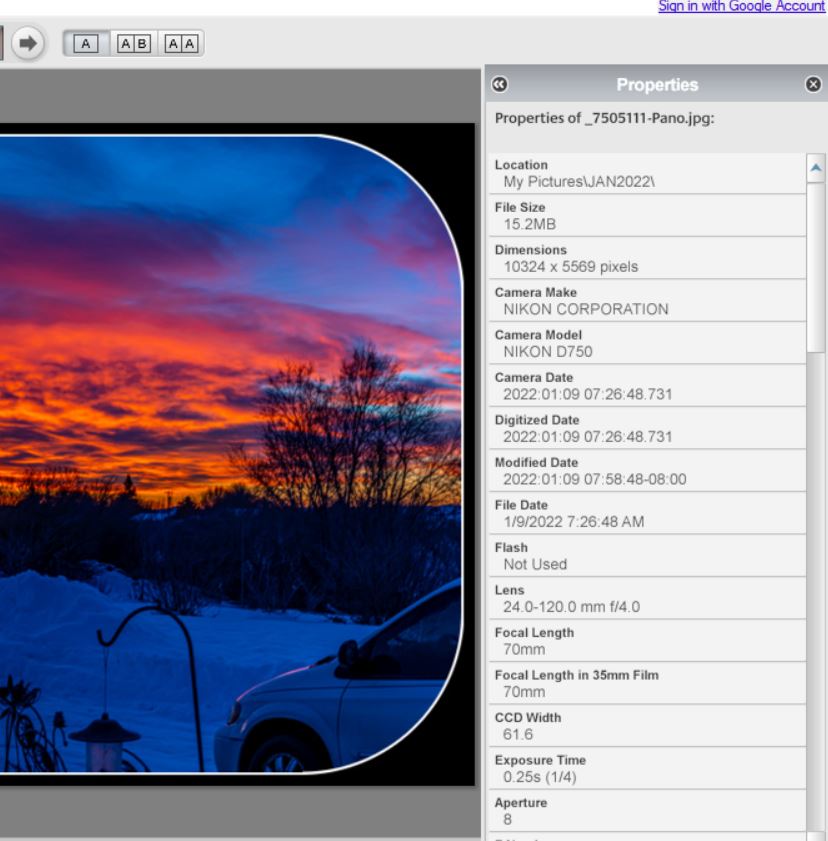Select the Modified Date property row
828x841 pixels.
[x=648, y=471]
